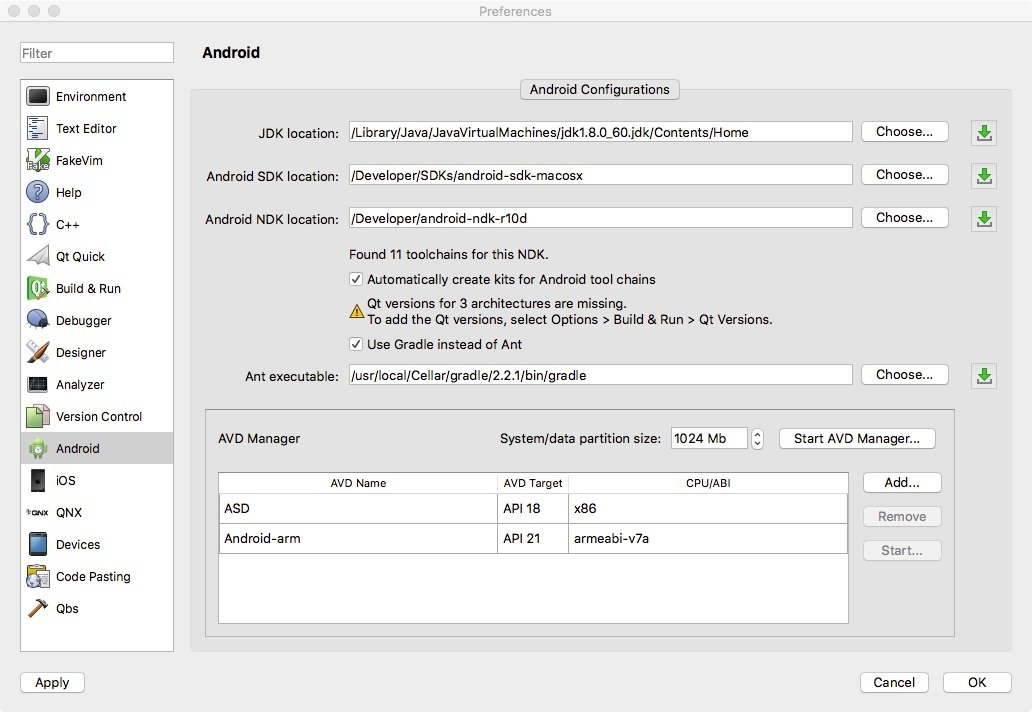Add a new AVD
1032x712 pixels.
(902, 482)
